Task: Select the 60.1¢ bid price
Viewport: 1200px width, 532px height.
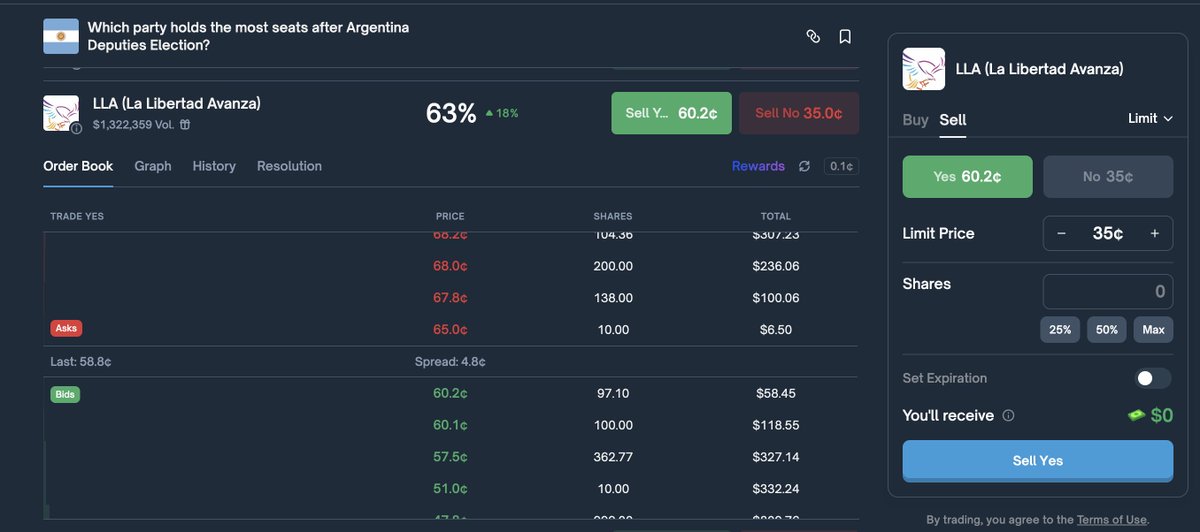Action: 450,425
